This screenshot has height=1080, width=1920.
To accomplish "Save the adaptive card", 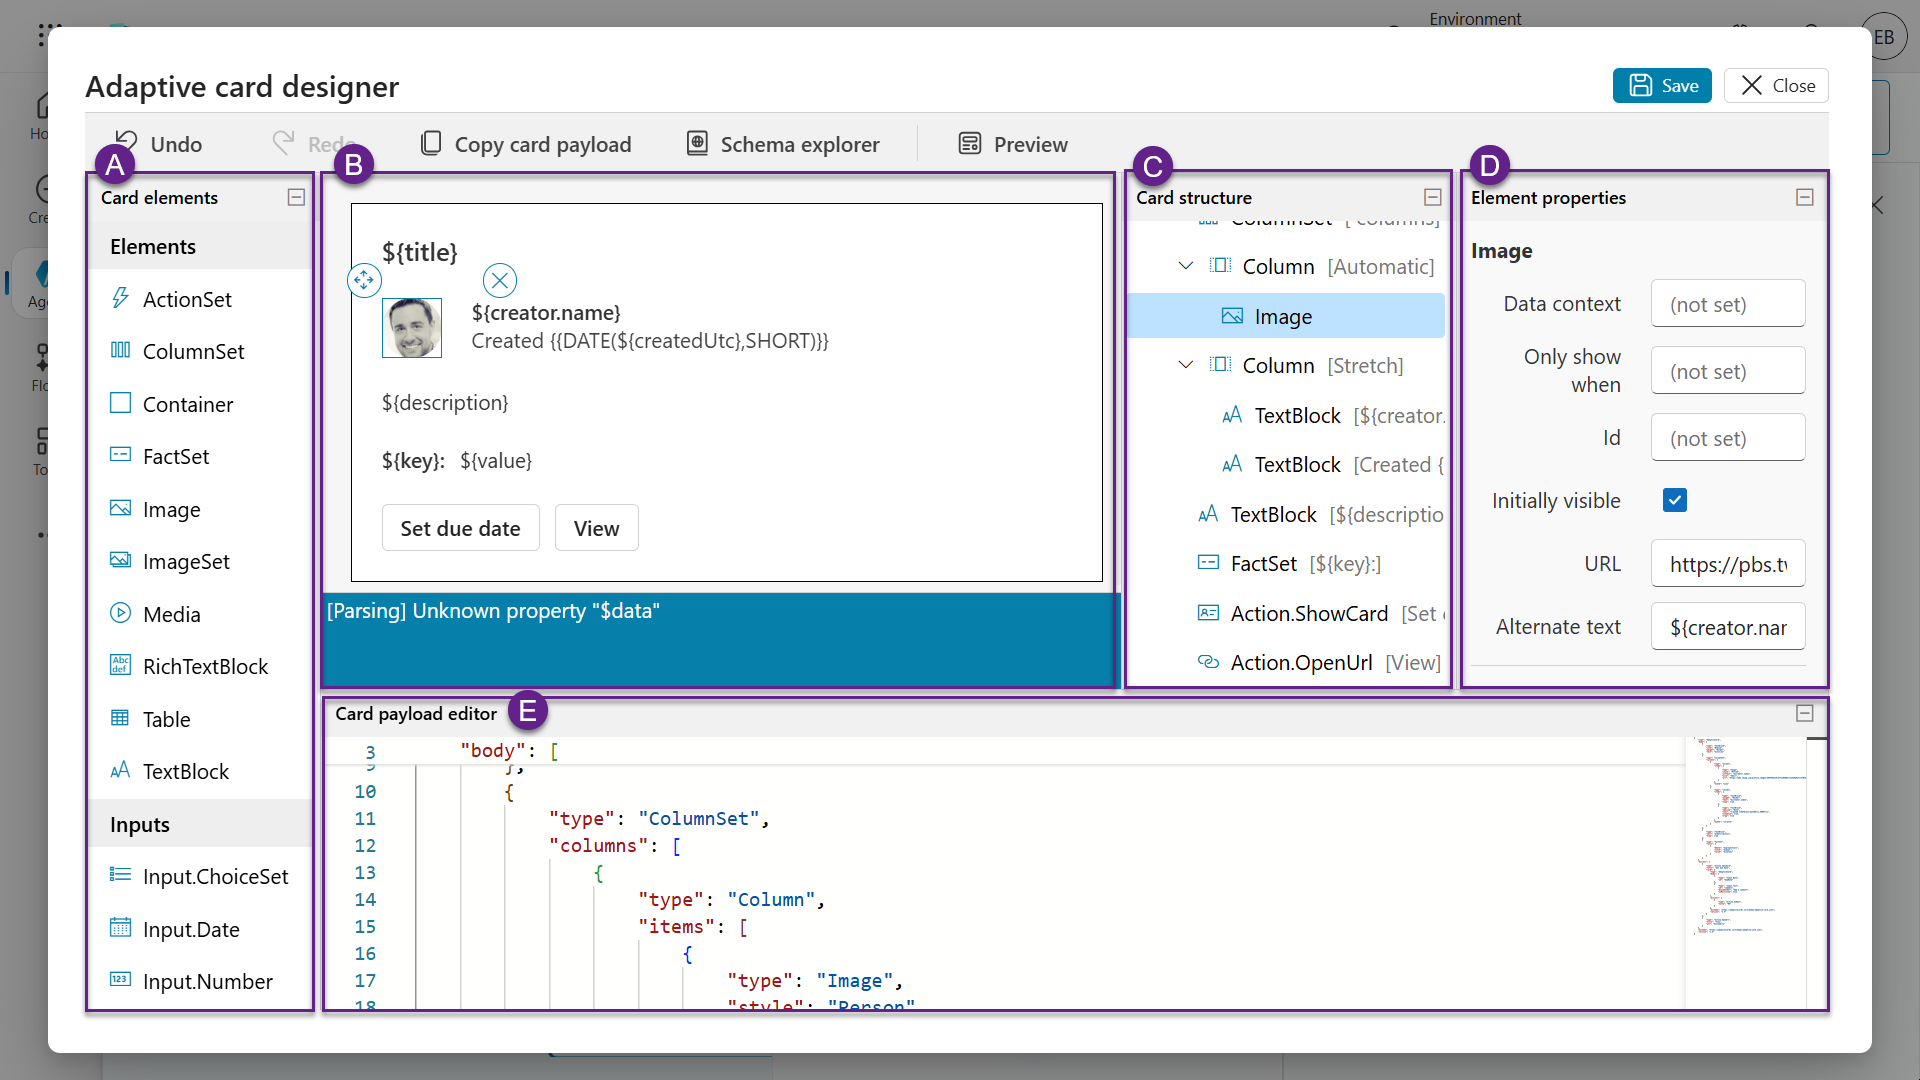I will pos(1662,86).
